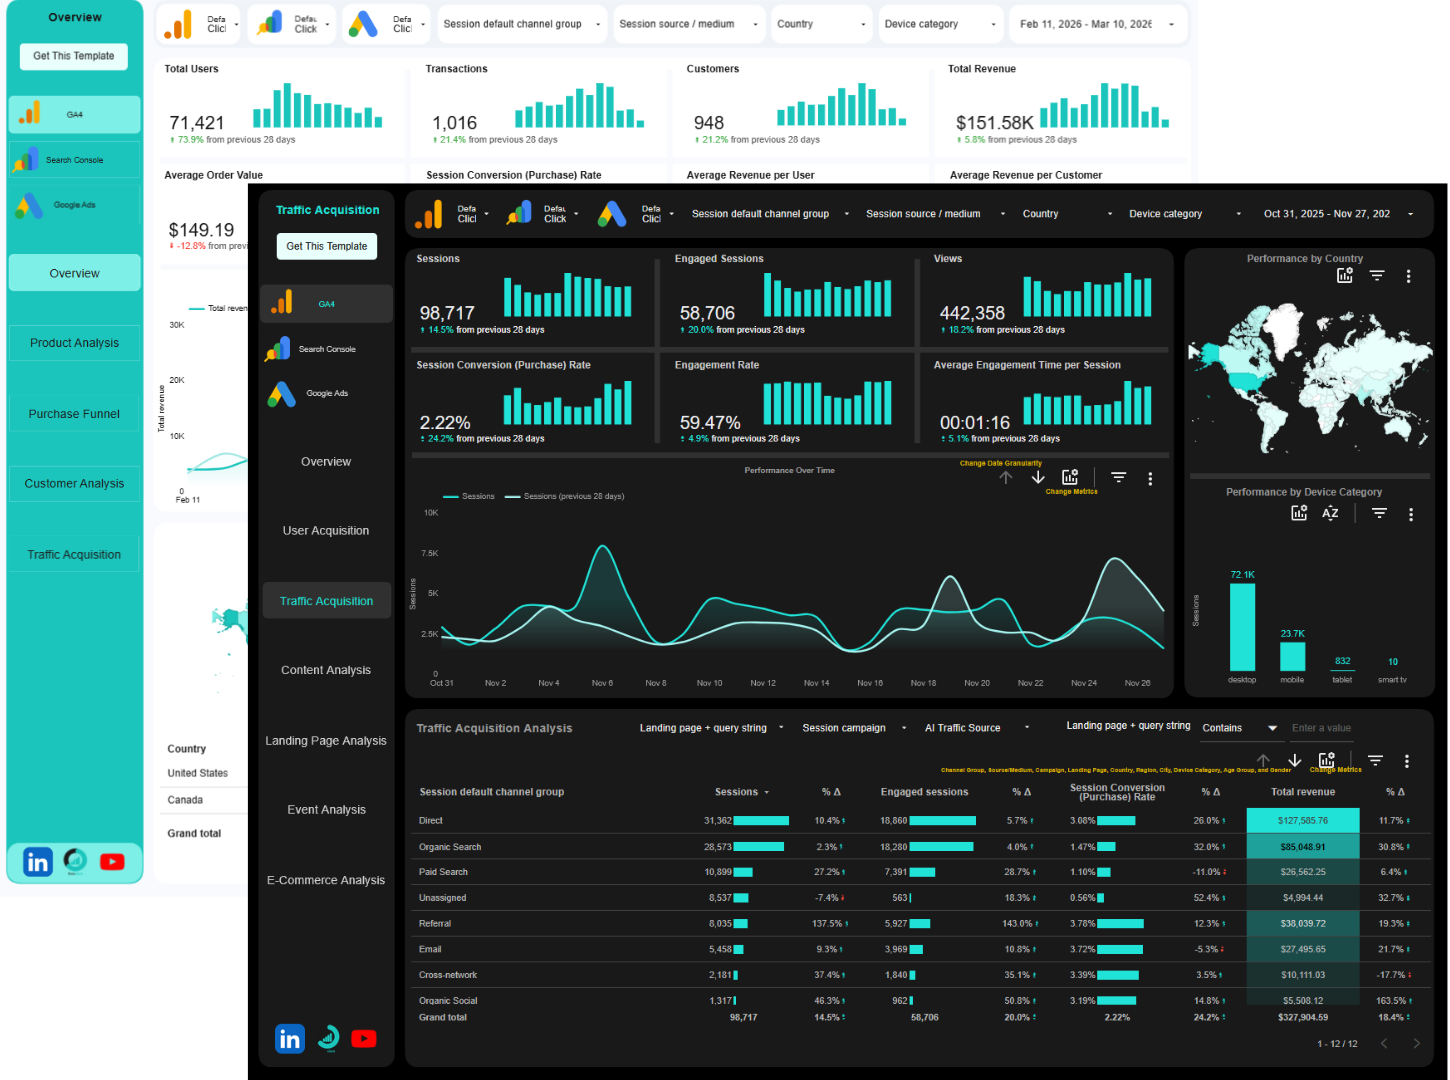Go to next page of traffic table
1450x1080 pixels.
[x=1416, y=1043]
